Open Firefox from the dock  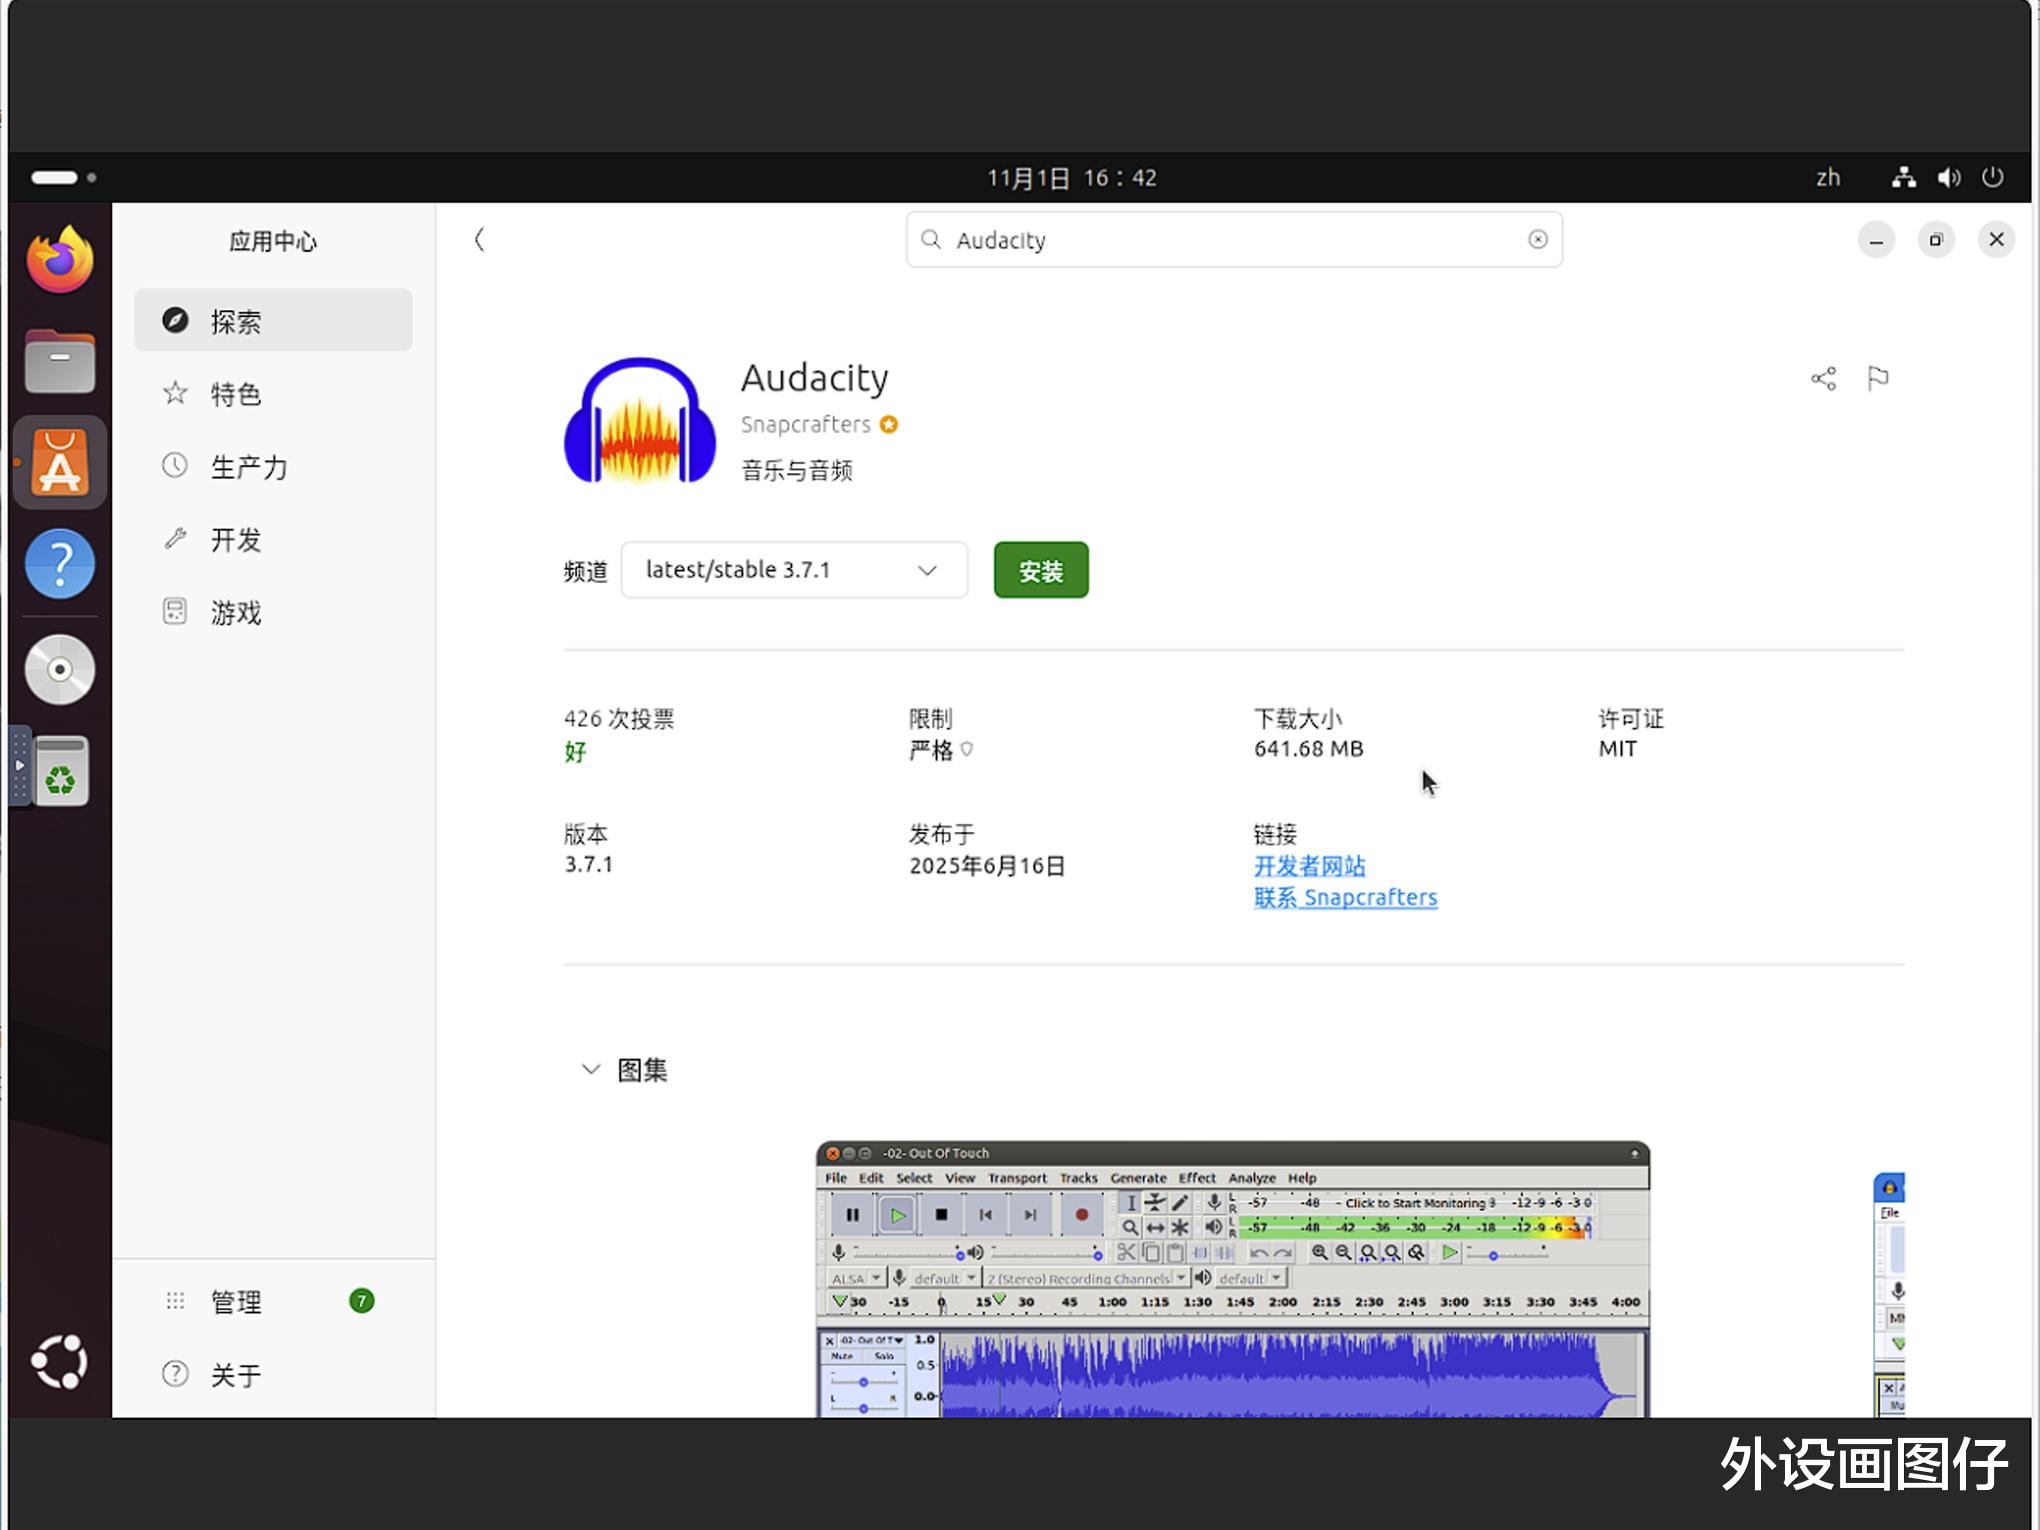coord(60,260)
